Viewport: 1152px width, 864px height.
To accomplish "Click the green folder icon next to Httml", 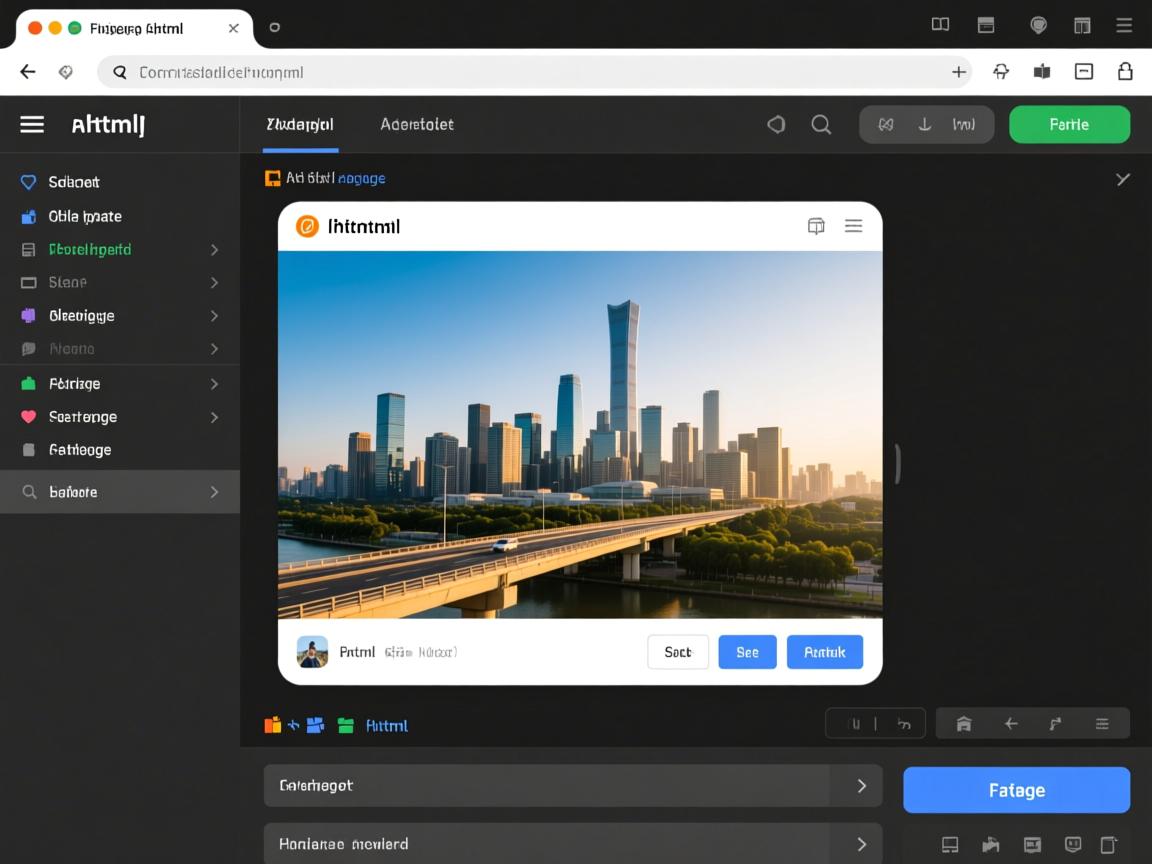I will click(x=346, y=726).
